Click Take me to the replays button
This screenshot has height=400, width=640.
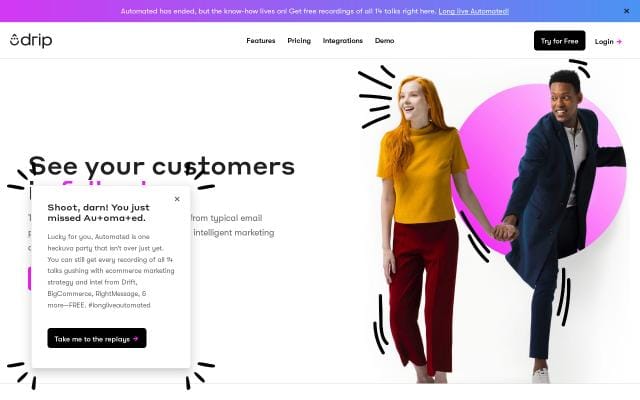pyautogui.click(x=97, y=338)
